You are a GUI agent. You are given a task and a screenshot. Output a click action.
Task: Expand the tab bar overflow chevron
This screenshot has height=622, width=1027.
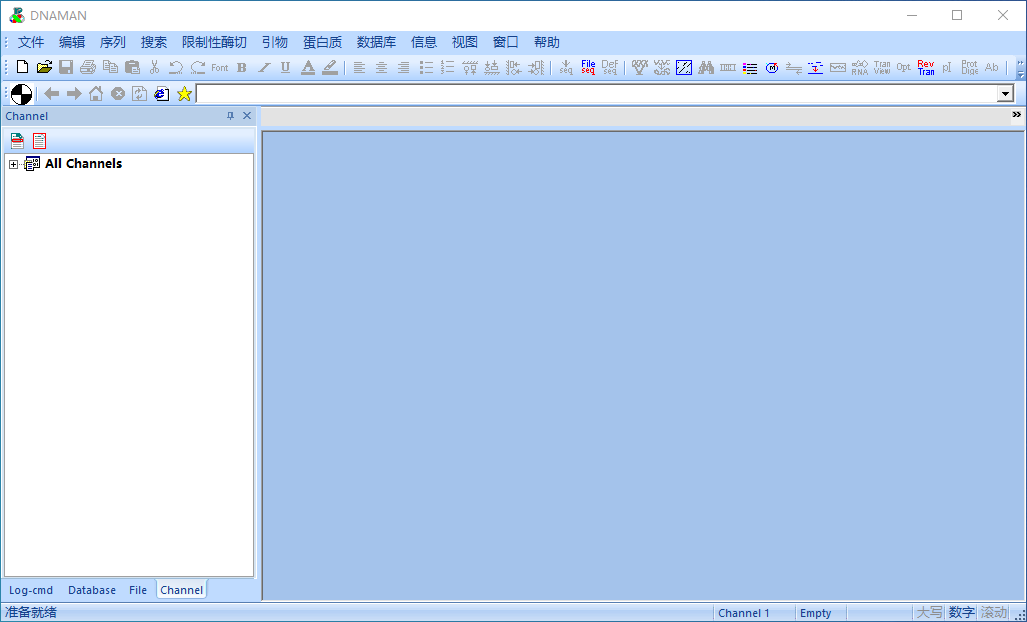tap(1016, 115)
